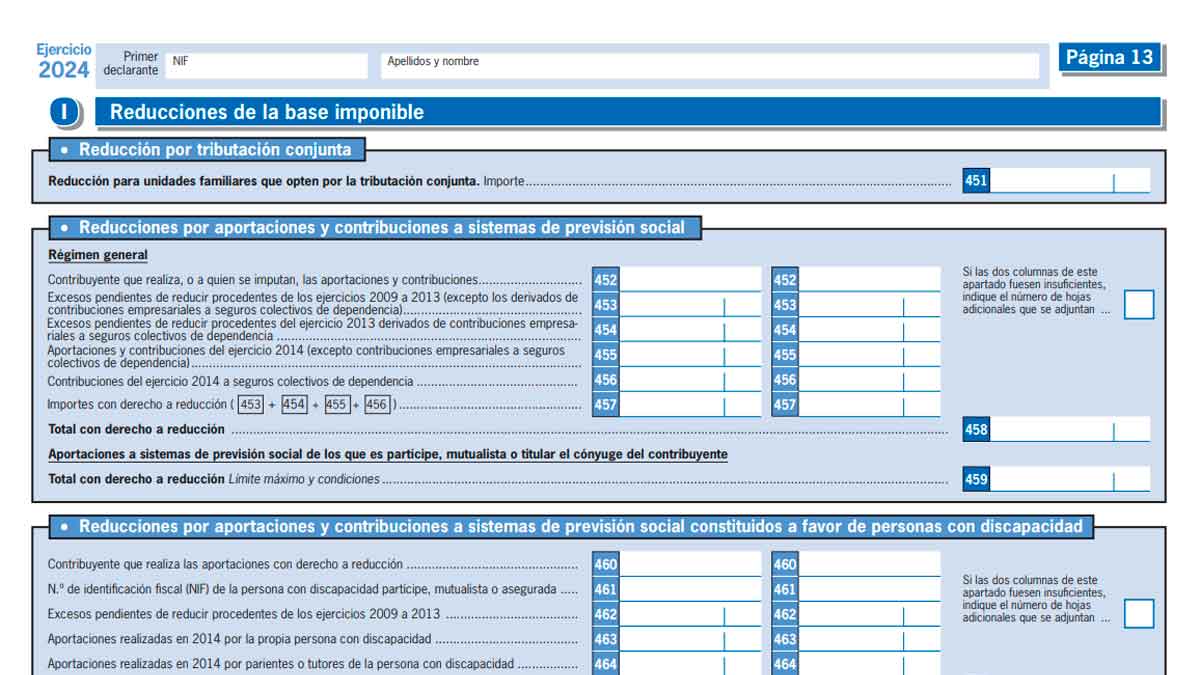Viewport: 1200px width, 675px height.
Task: Click the sistemas de previsión social section heading
Action: pyautogui.click(x=375, y=228)
